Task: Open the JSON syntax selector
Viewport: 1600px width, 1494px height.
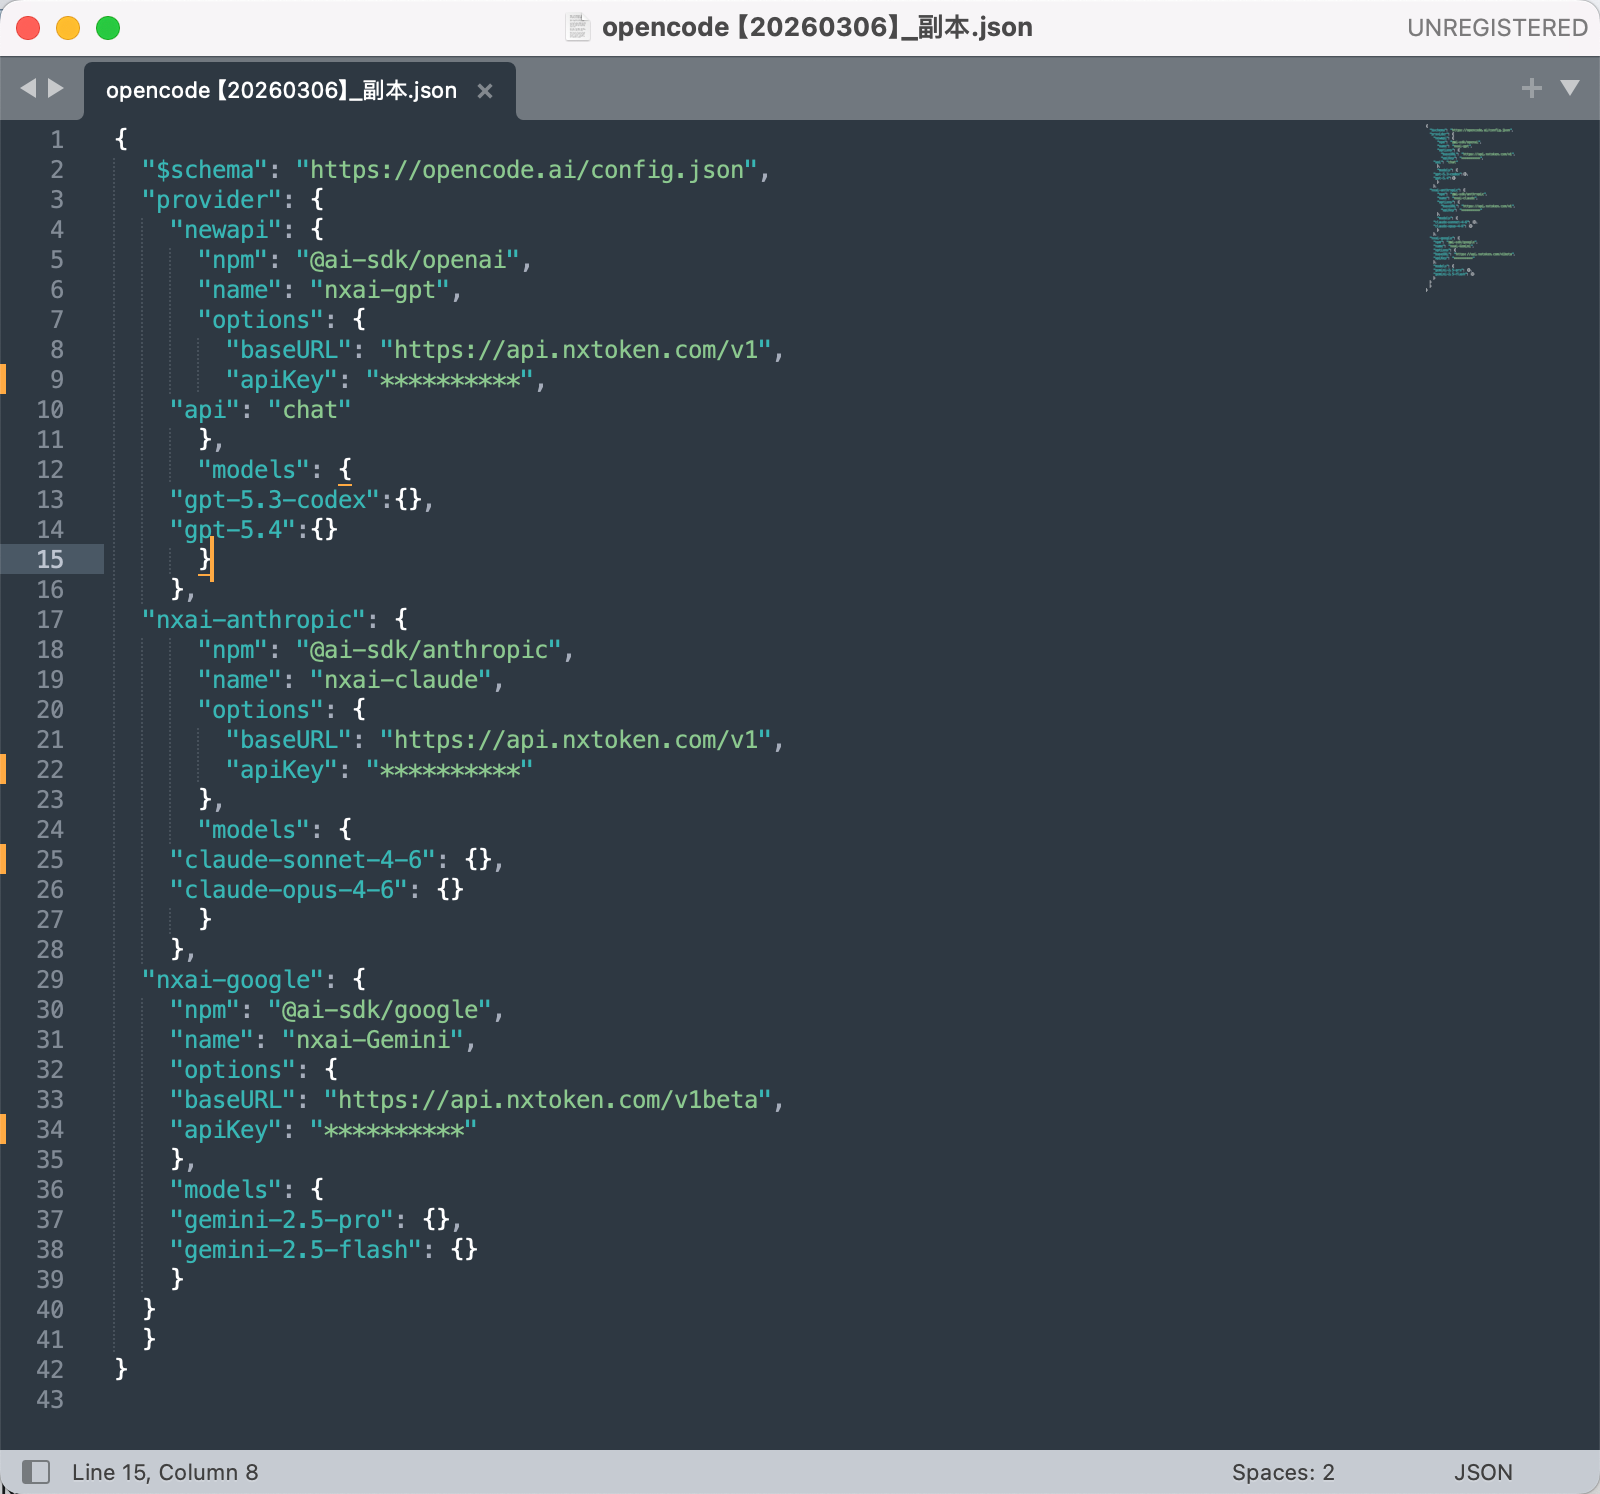Action: (1482, 1472)
